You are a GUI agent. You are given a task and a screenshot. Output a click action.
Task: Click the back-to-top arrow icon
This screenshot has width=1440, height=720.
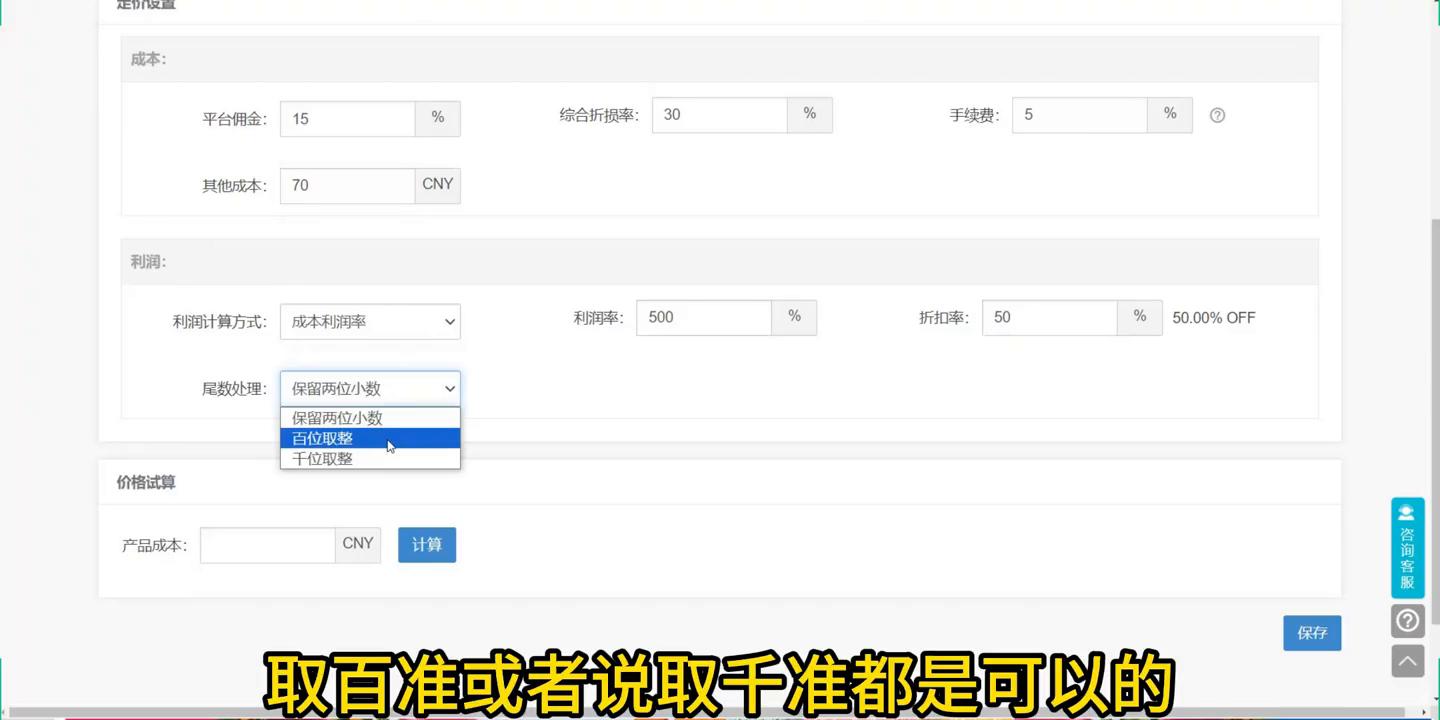(1407, 660)
